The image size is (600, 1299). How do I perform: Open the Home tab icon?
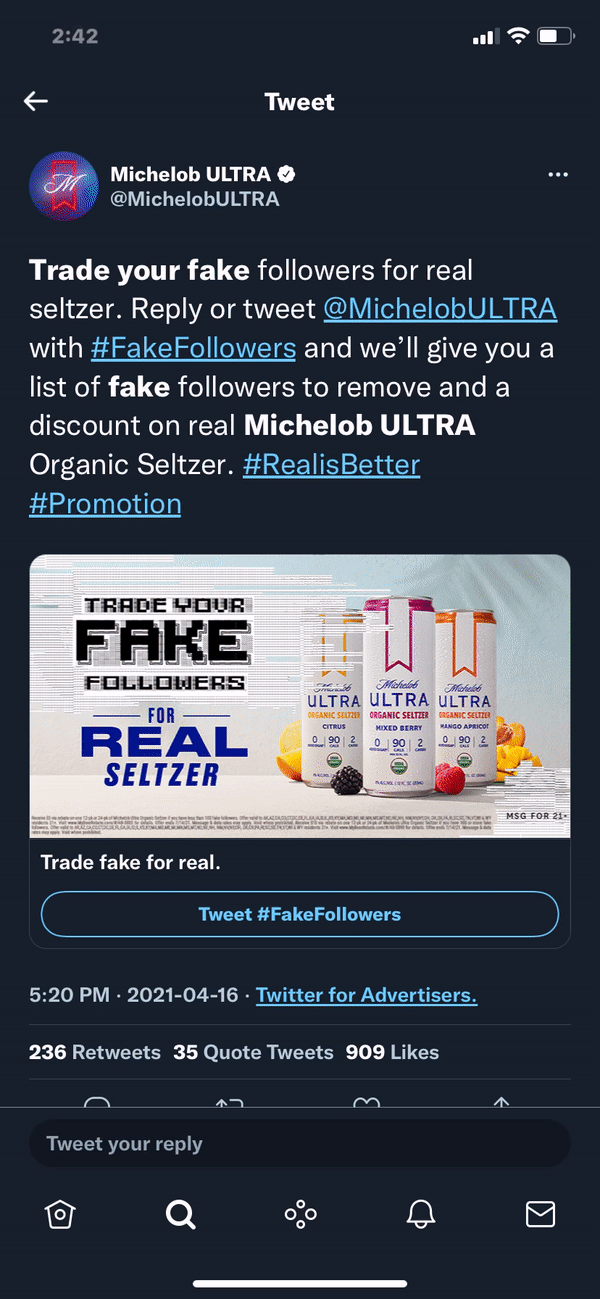[x=60, y=1214]
